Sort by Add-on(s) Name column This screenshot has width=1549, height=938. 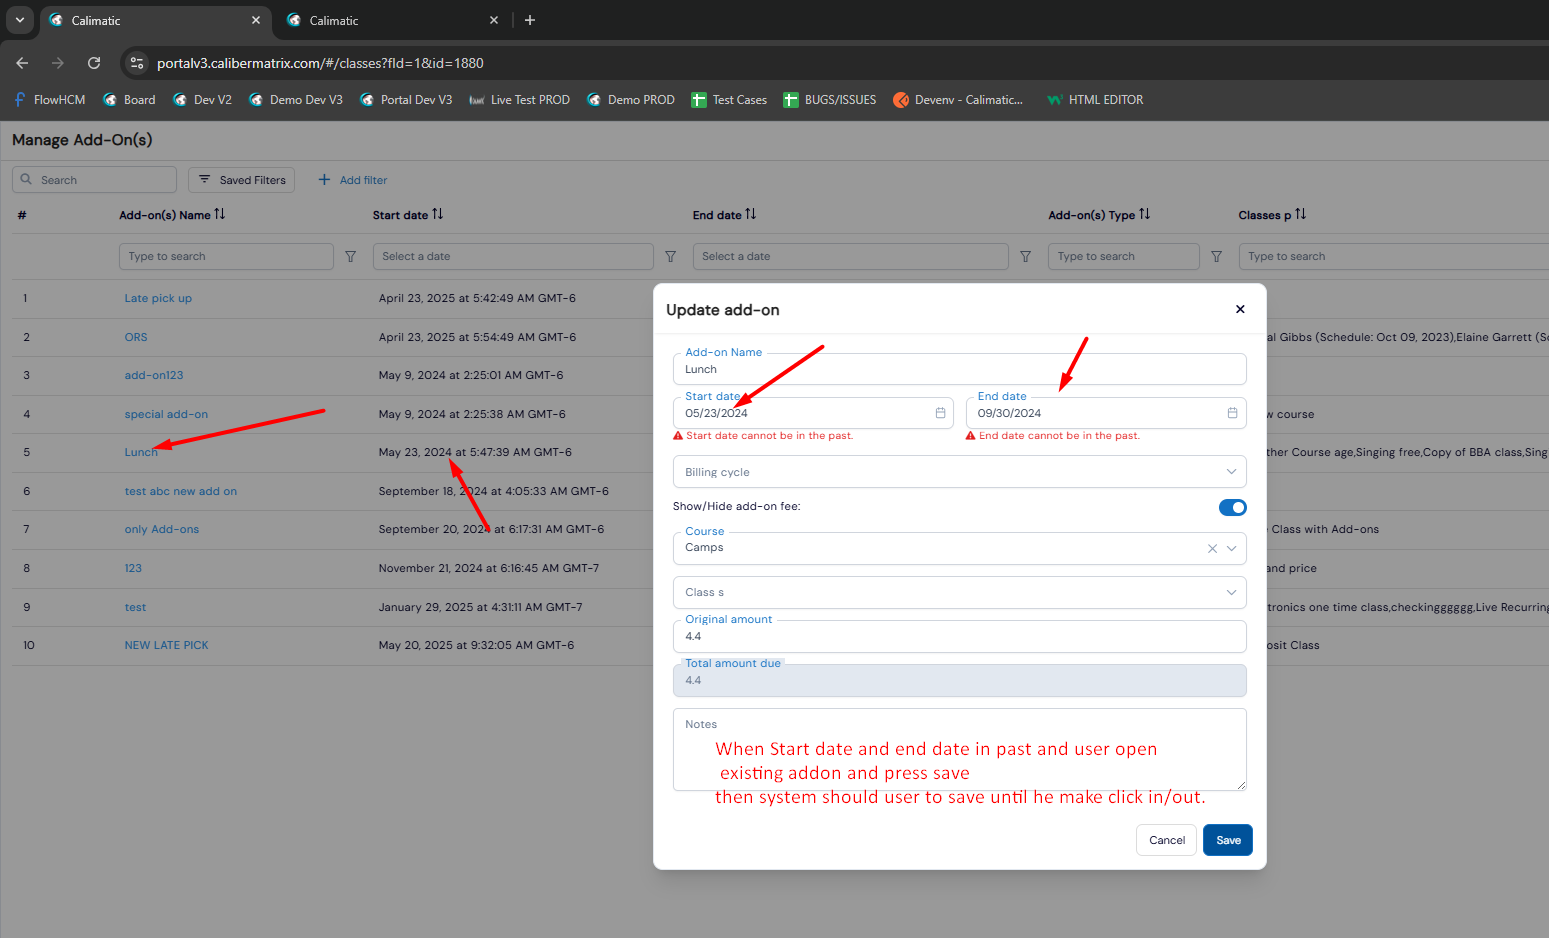pyautogui.click(x=220, y=214)
